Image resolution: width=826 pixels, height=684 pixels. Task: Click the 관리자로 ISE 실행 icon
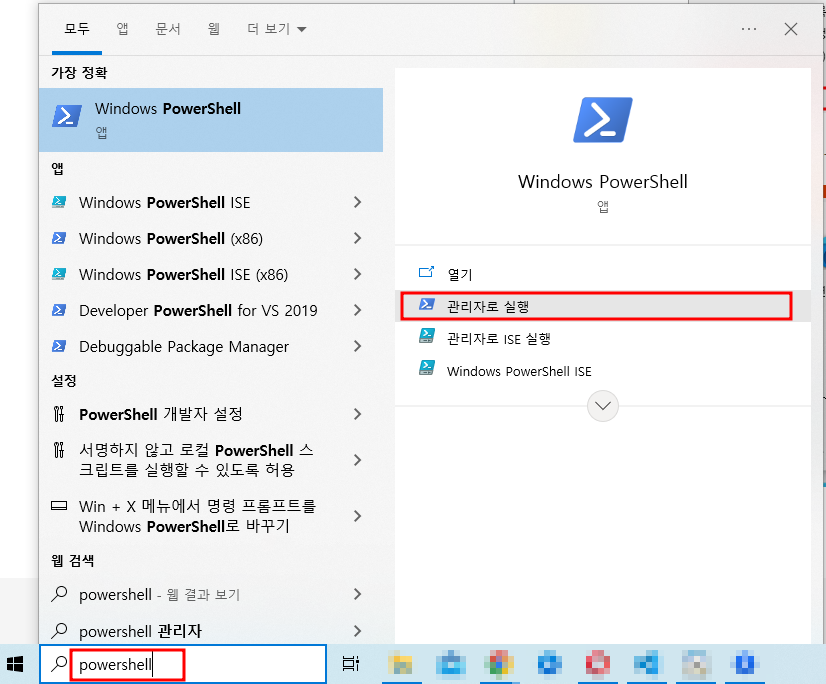tap(427, 336)
